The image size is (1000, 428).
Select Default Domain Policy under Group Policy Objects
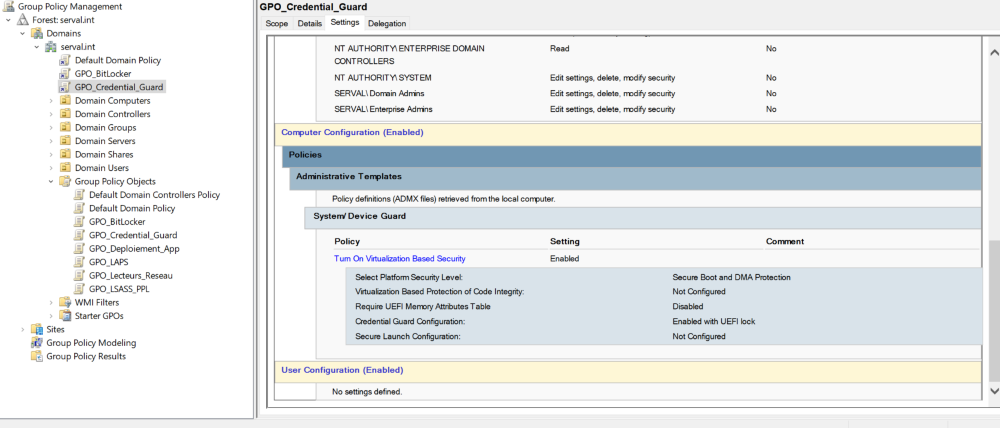coord(132,209)
